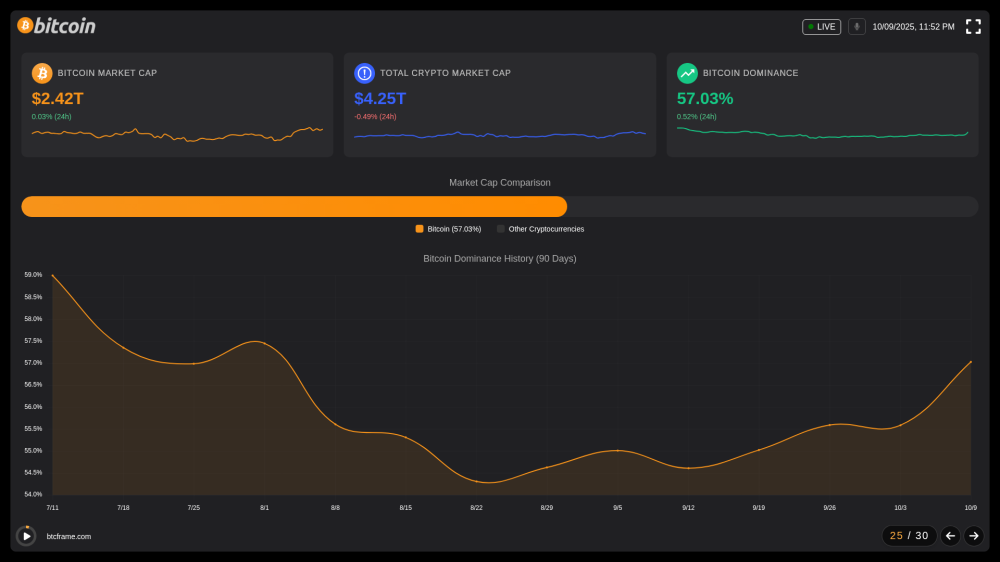The image size is (1000, 562).
Task: Toggle Other Cryptocurrencies legend entry
Action: tap(540, 229)
